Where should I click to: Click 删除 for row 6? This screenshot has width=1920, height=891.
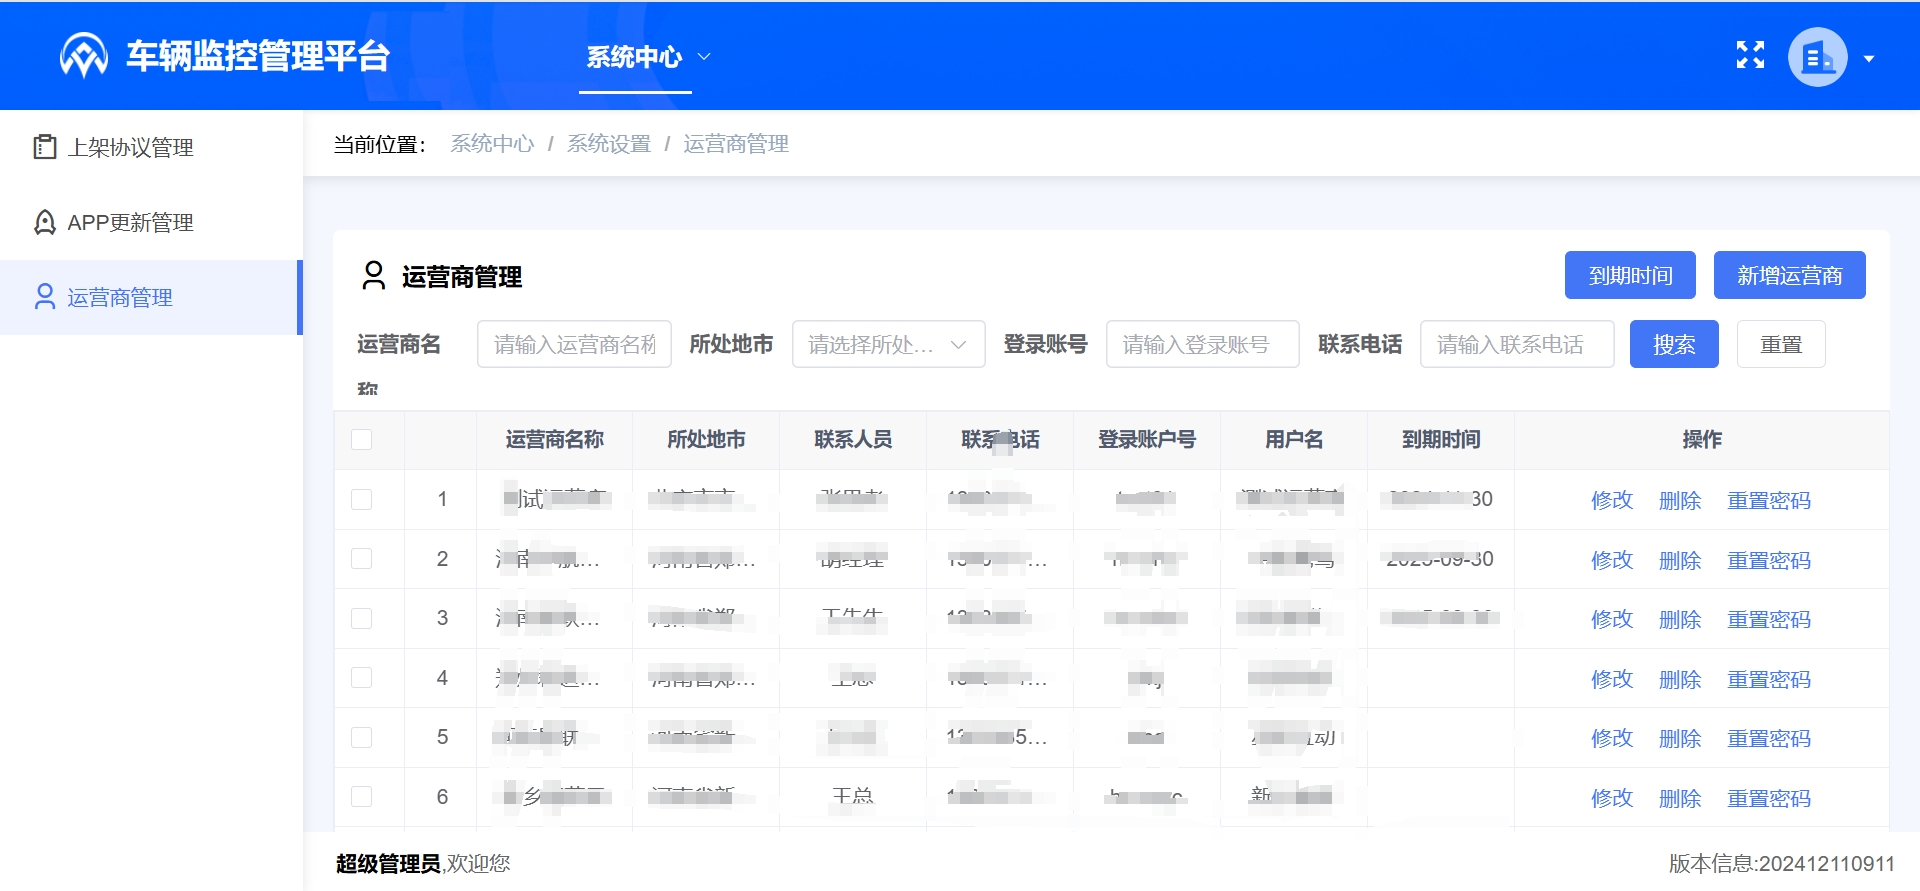click(1680, 798)
